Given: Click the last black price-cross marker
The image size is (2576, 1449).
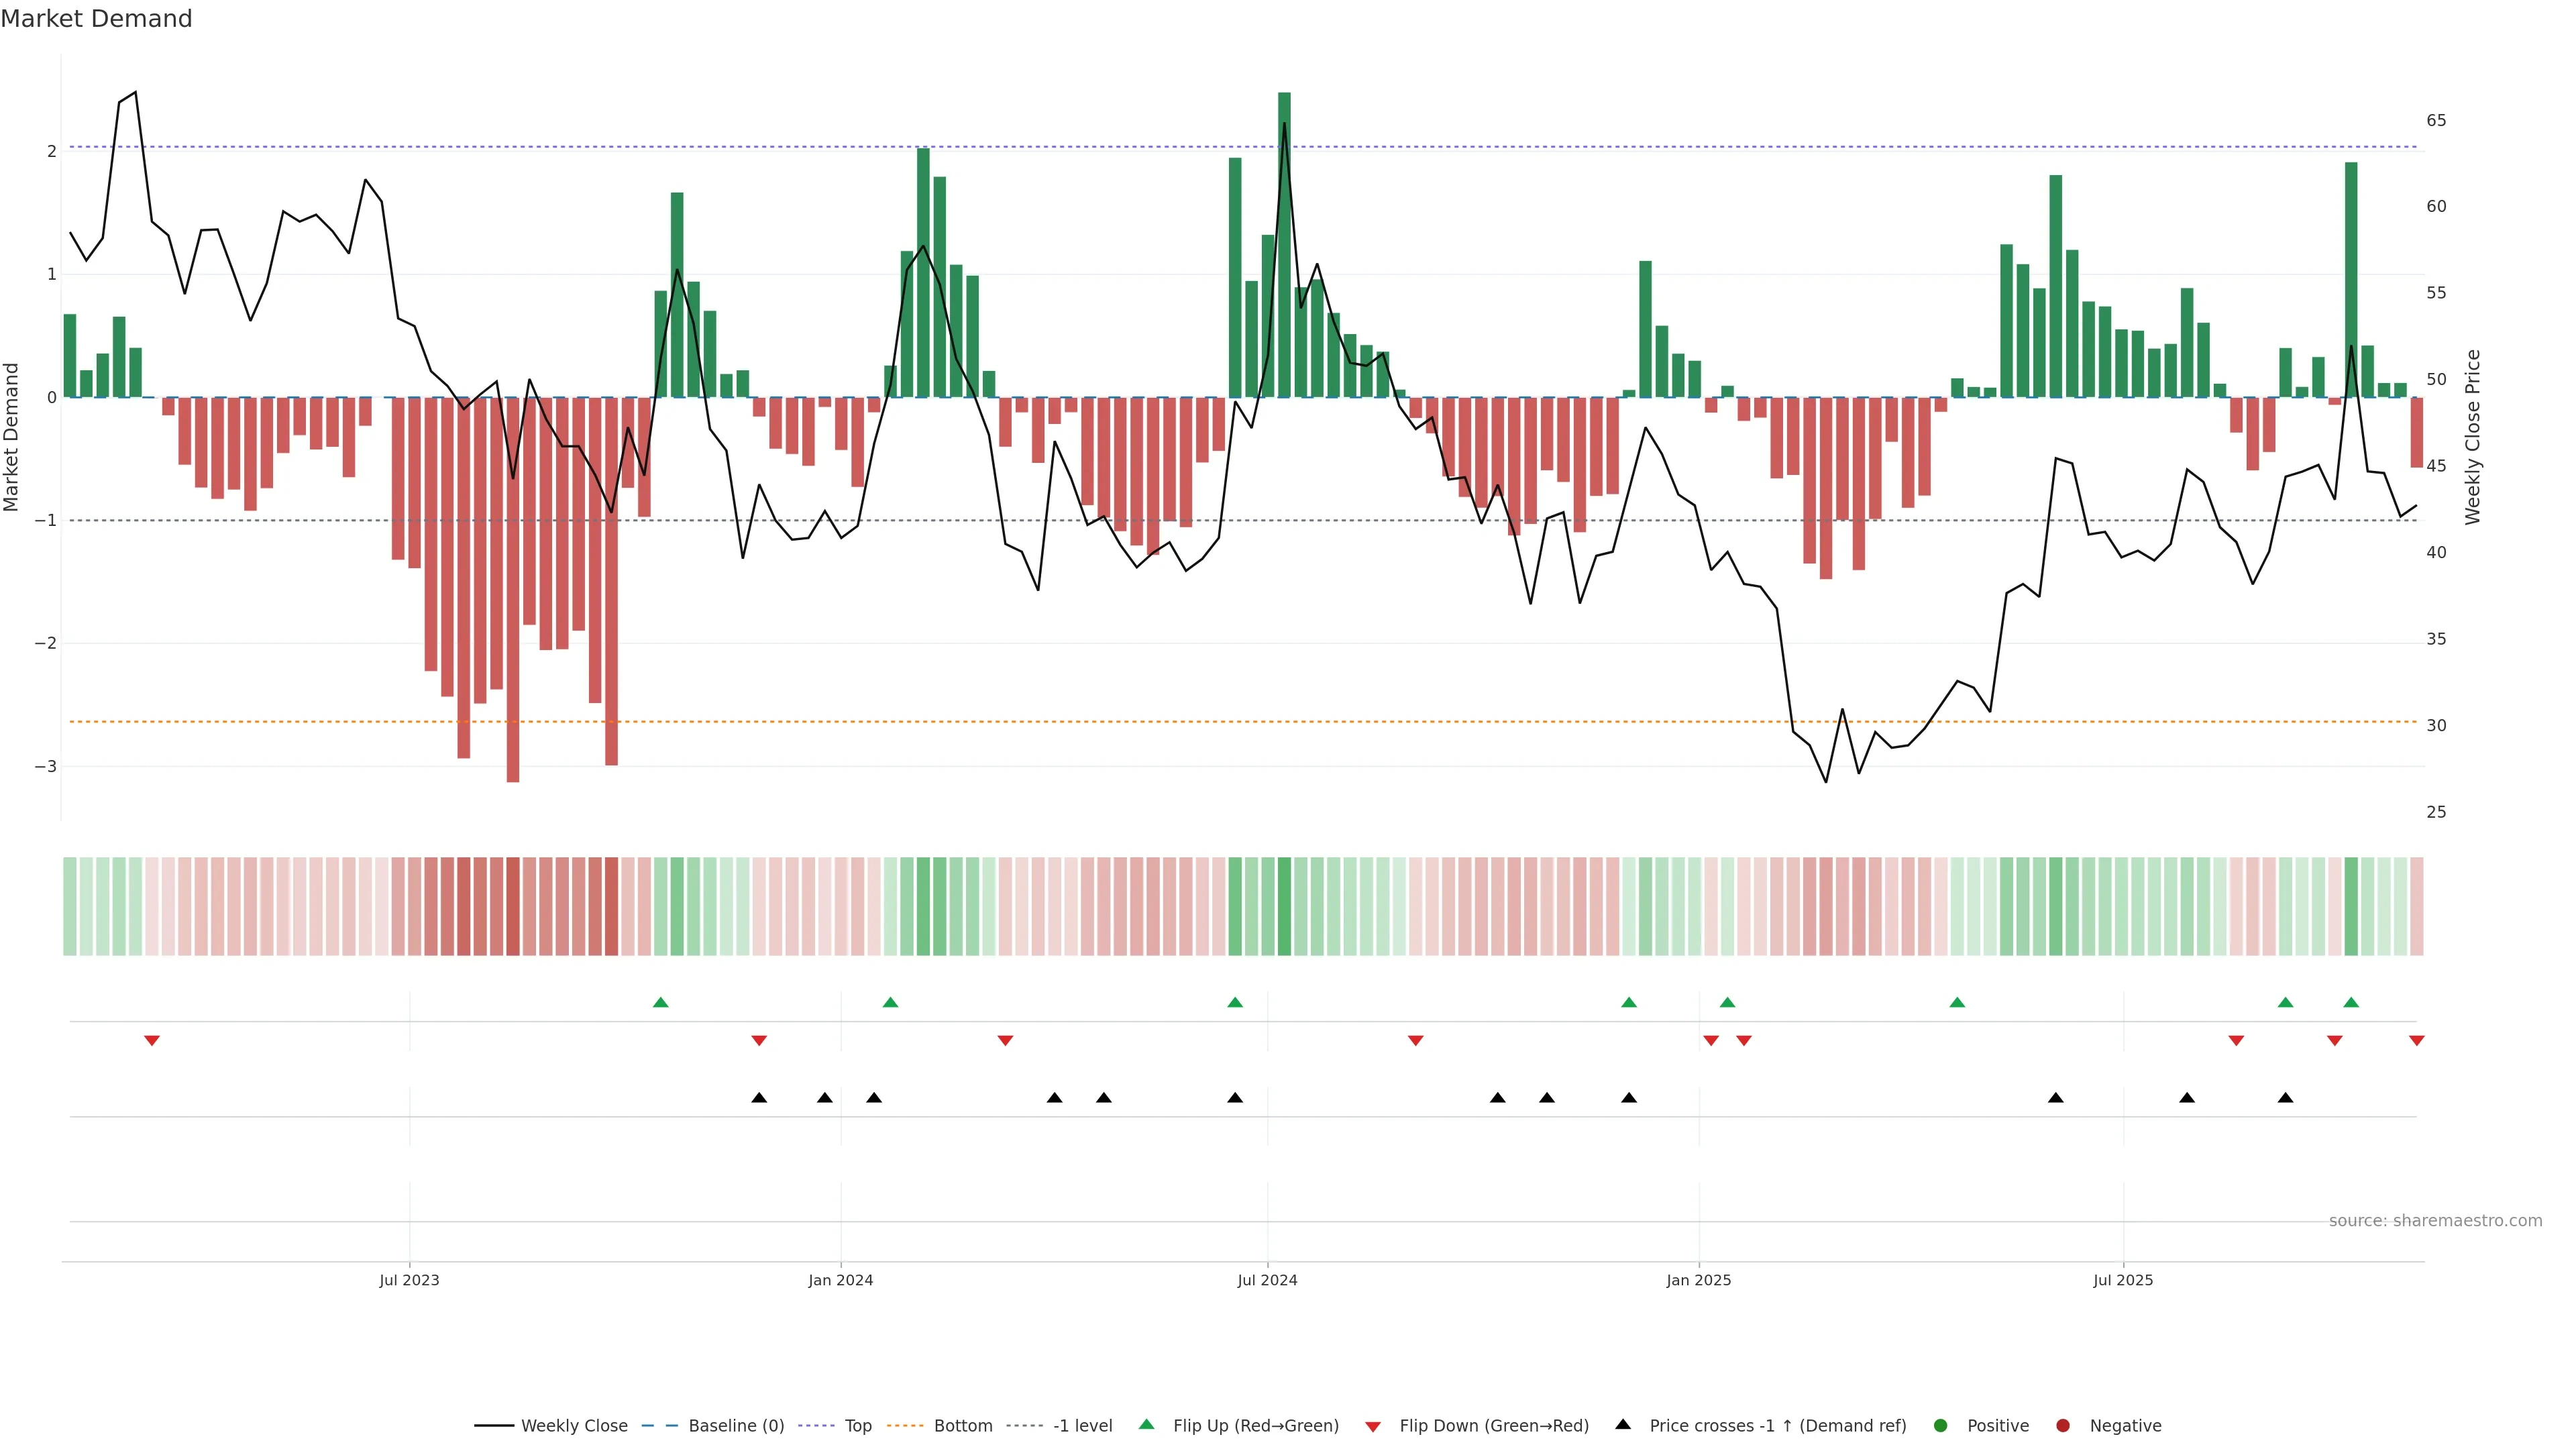Looking at the screenshot, I should (x=2285, y=1098).
